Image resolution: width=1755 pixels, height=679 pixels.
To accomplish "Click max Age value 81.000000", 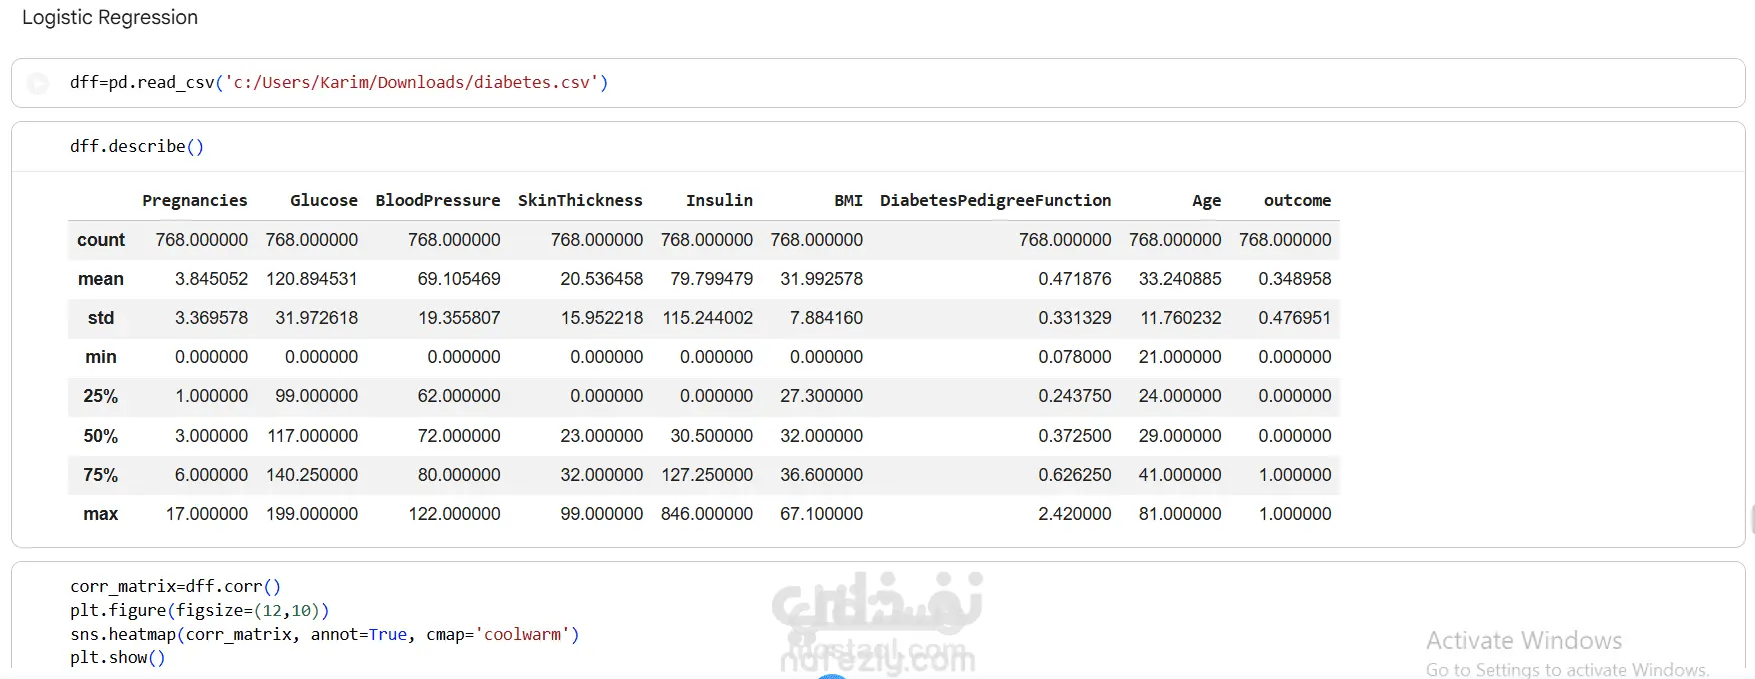I will 1180,514.
